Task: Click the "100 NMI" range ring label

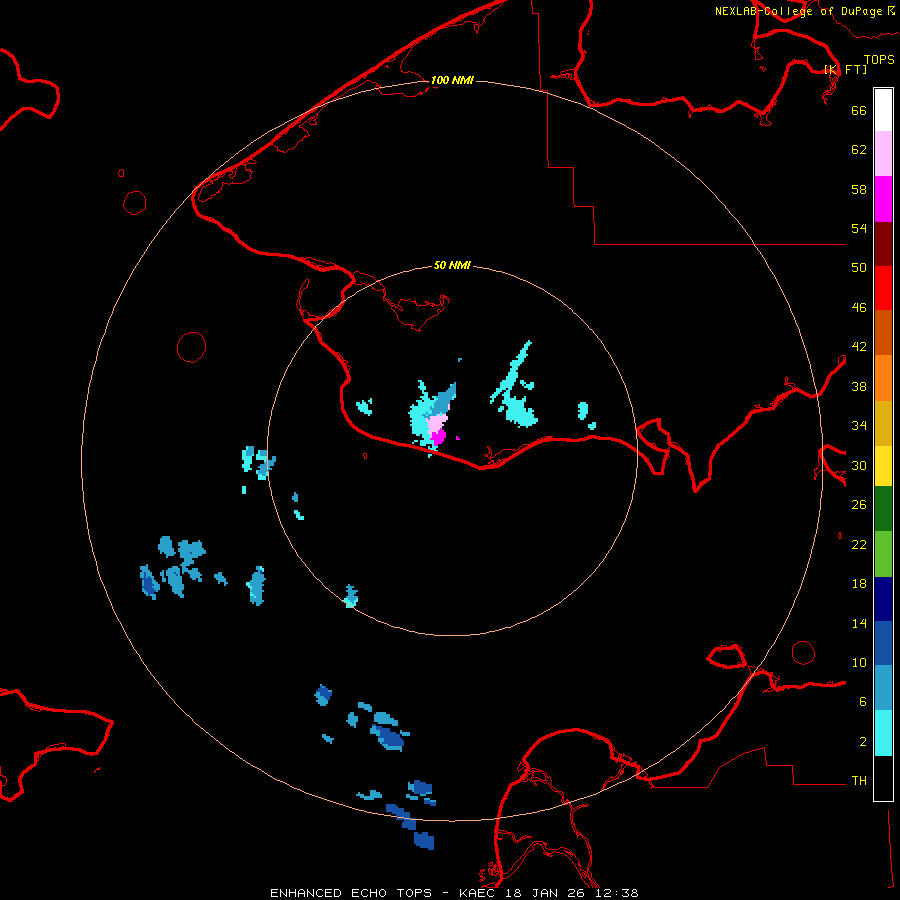Action: 452,80
